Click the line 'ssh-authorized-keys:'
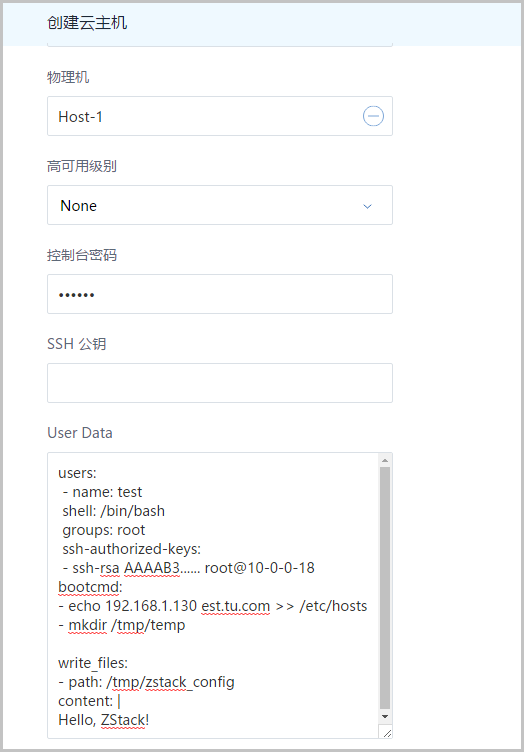The image size is (524, 752). click(131, 549)
